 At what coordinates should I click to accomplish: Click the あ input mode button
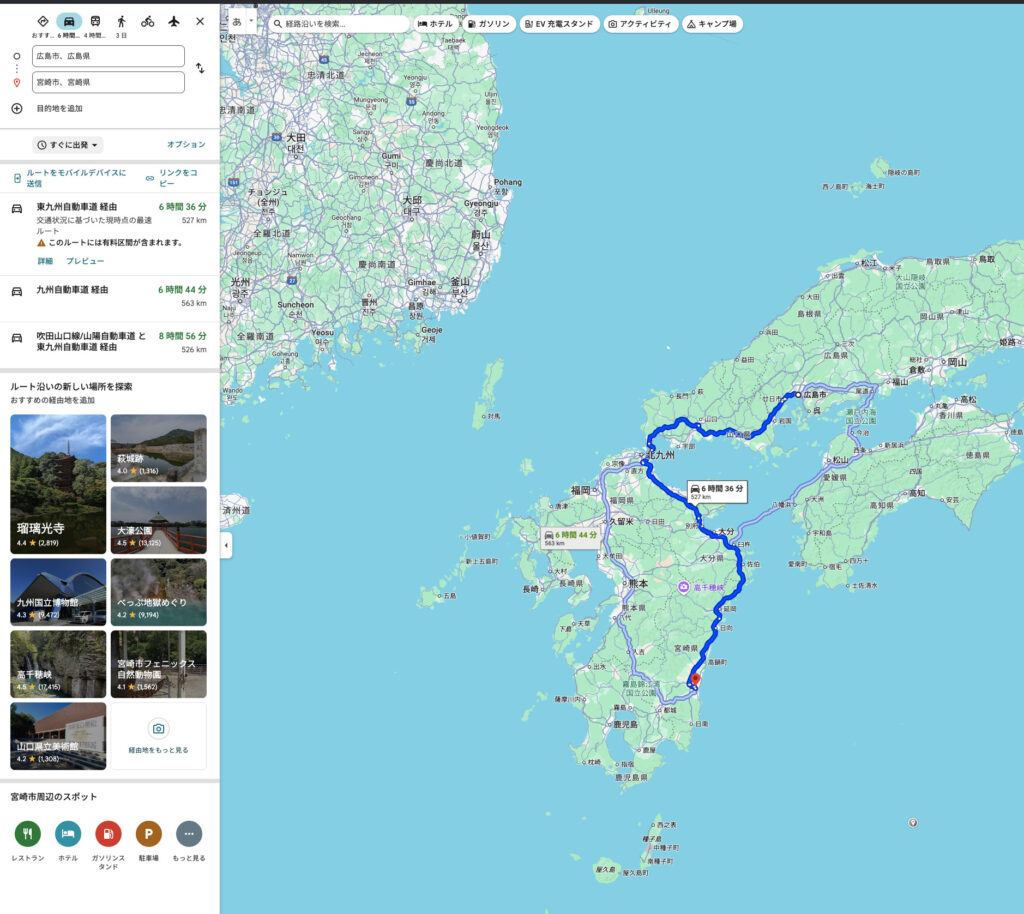[x=237, y=22]
